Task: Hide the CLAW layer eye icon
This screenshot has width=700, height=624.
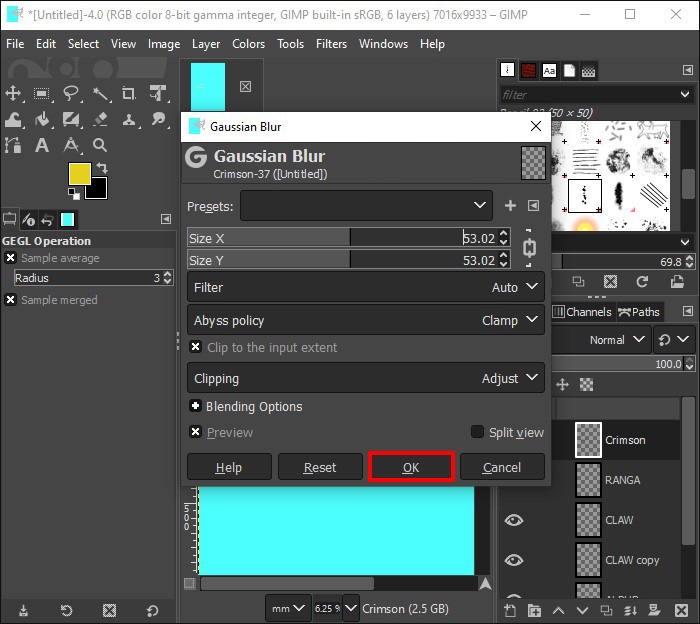Action: tap(514, 520)
